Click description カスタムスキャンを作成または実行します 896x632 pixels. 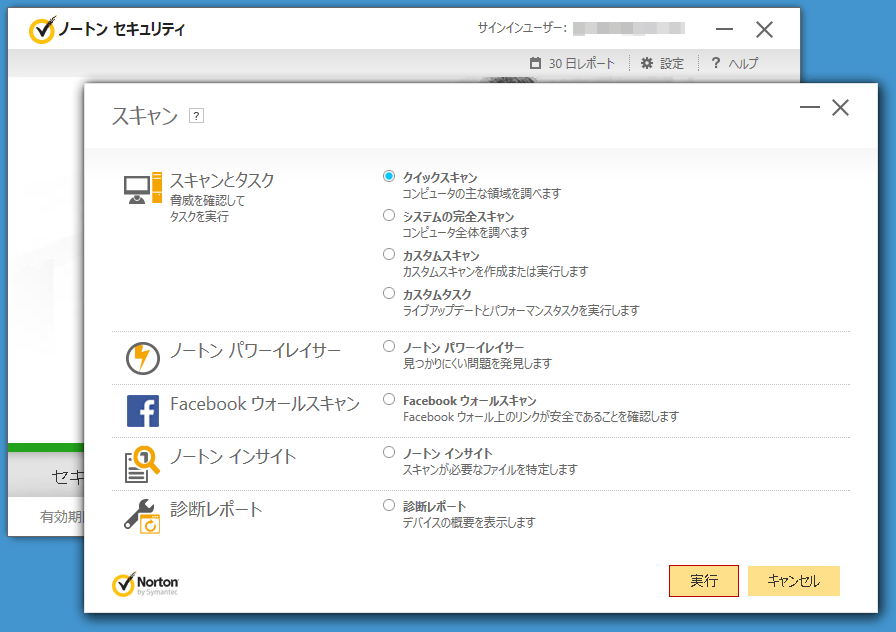[x=495, y=271]
